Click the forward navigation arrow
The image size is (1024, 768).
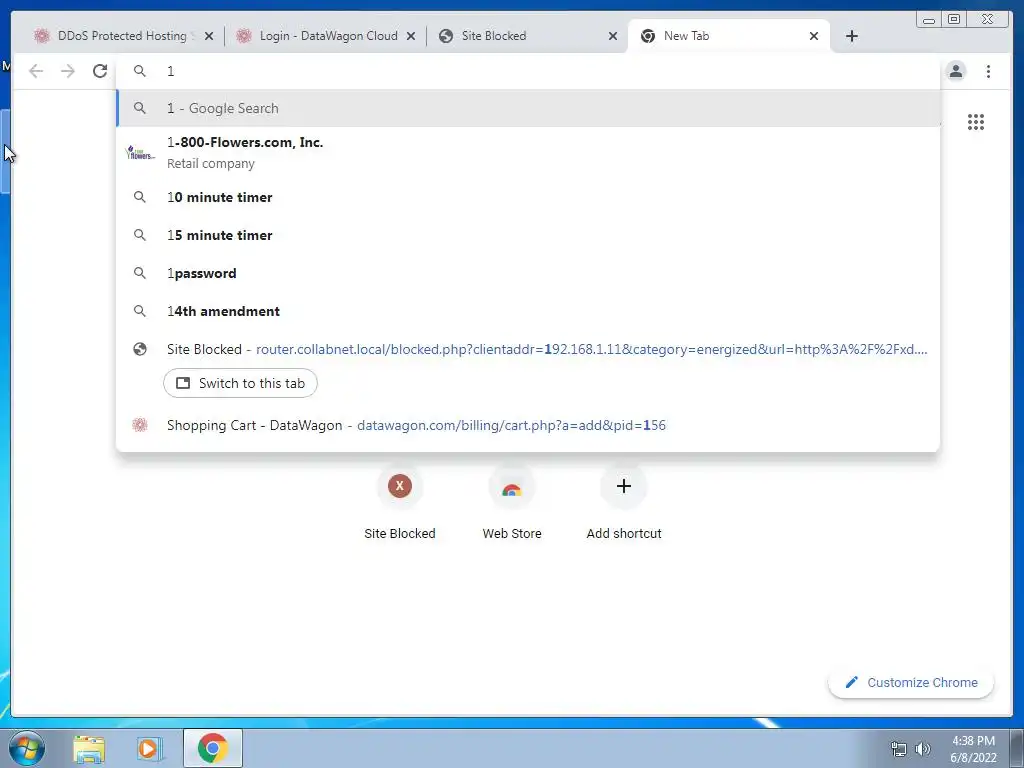[x=68, y=71]
